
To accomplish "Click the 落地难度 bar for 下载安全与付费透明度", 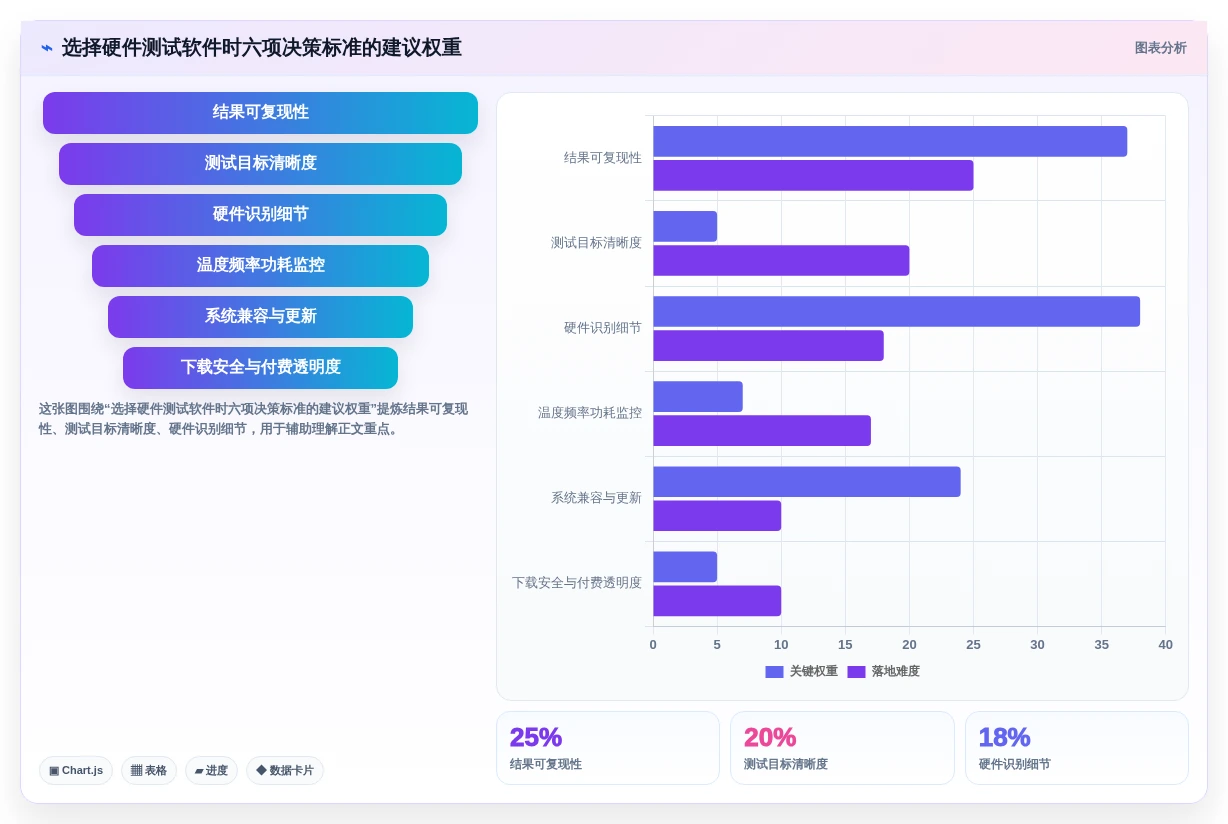I will point(717,600).
